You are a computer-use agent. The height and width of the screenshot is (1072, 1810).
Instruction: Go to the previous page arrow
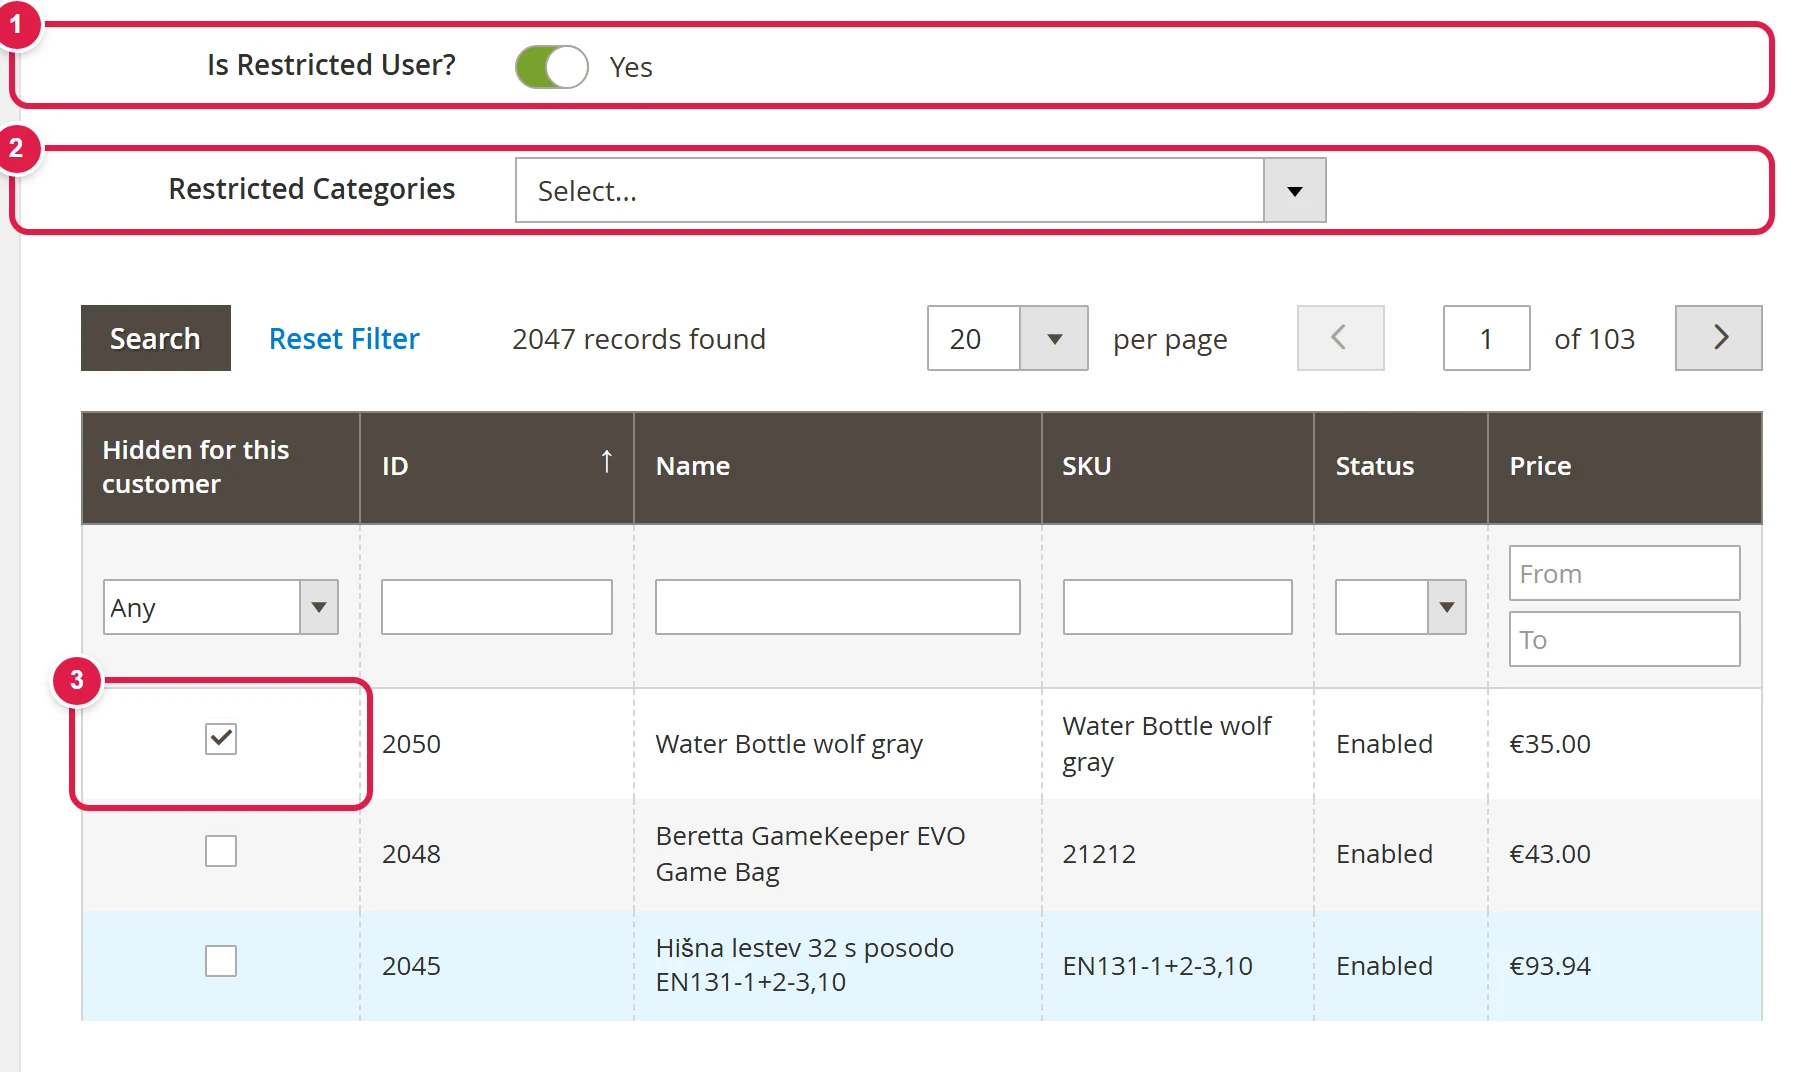coord(1340,338)
